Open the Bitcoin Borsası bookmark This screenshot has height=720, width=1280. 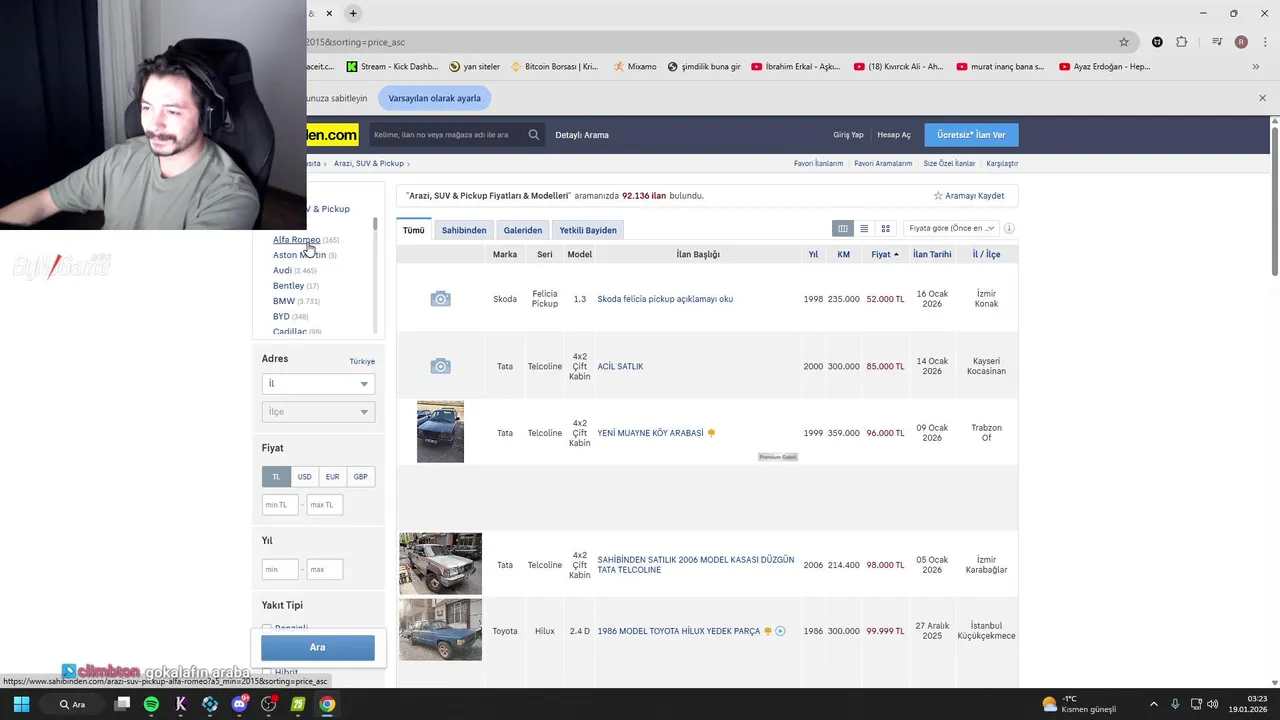coord(554,67)
